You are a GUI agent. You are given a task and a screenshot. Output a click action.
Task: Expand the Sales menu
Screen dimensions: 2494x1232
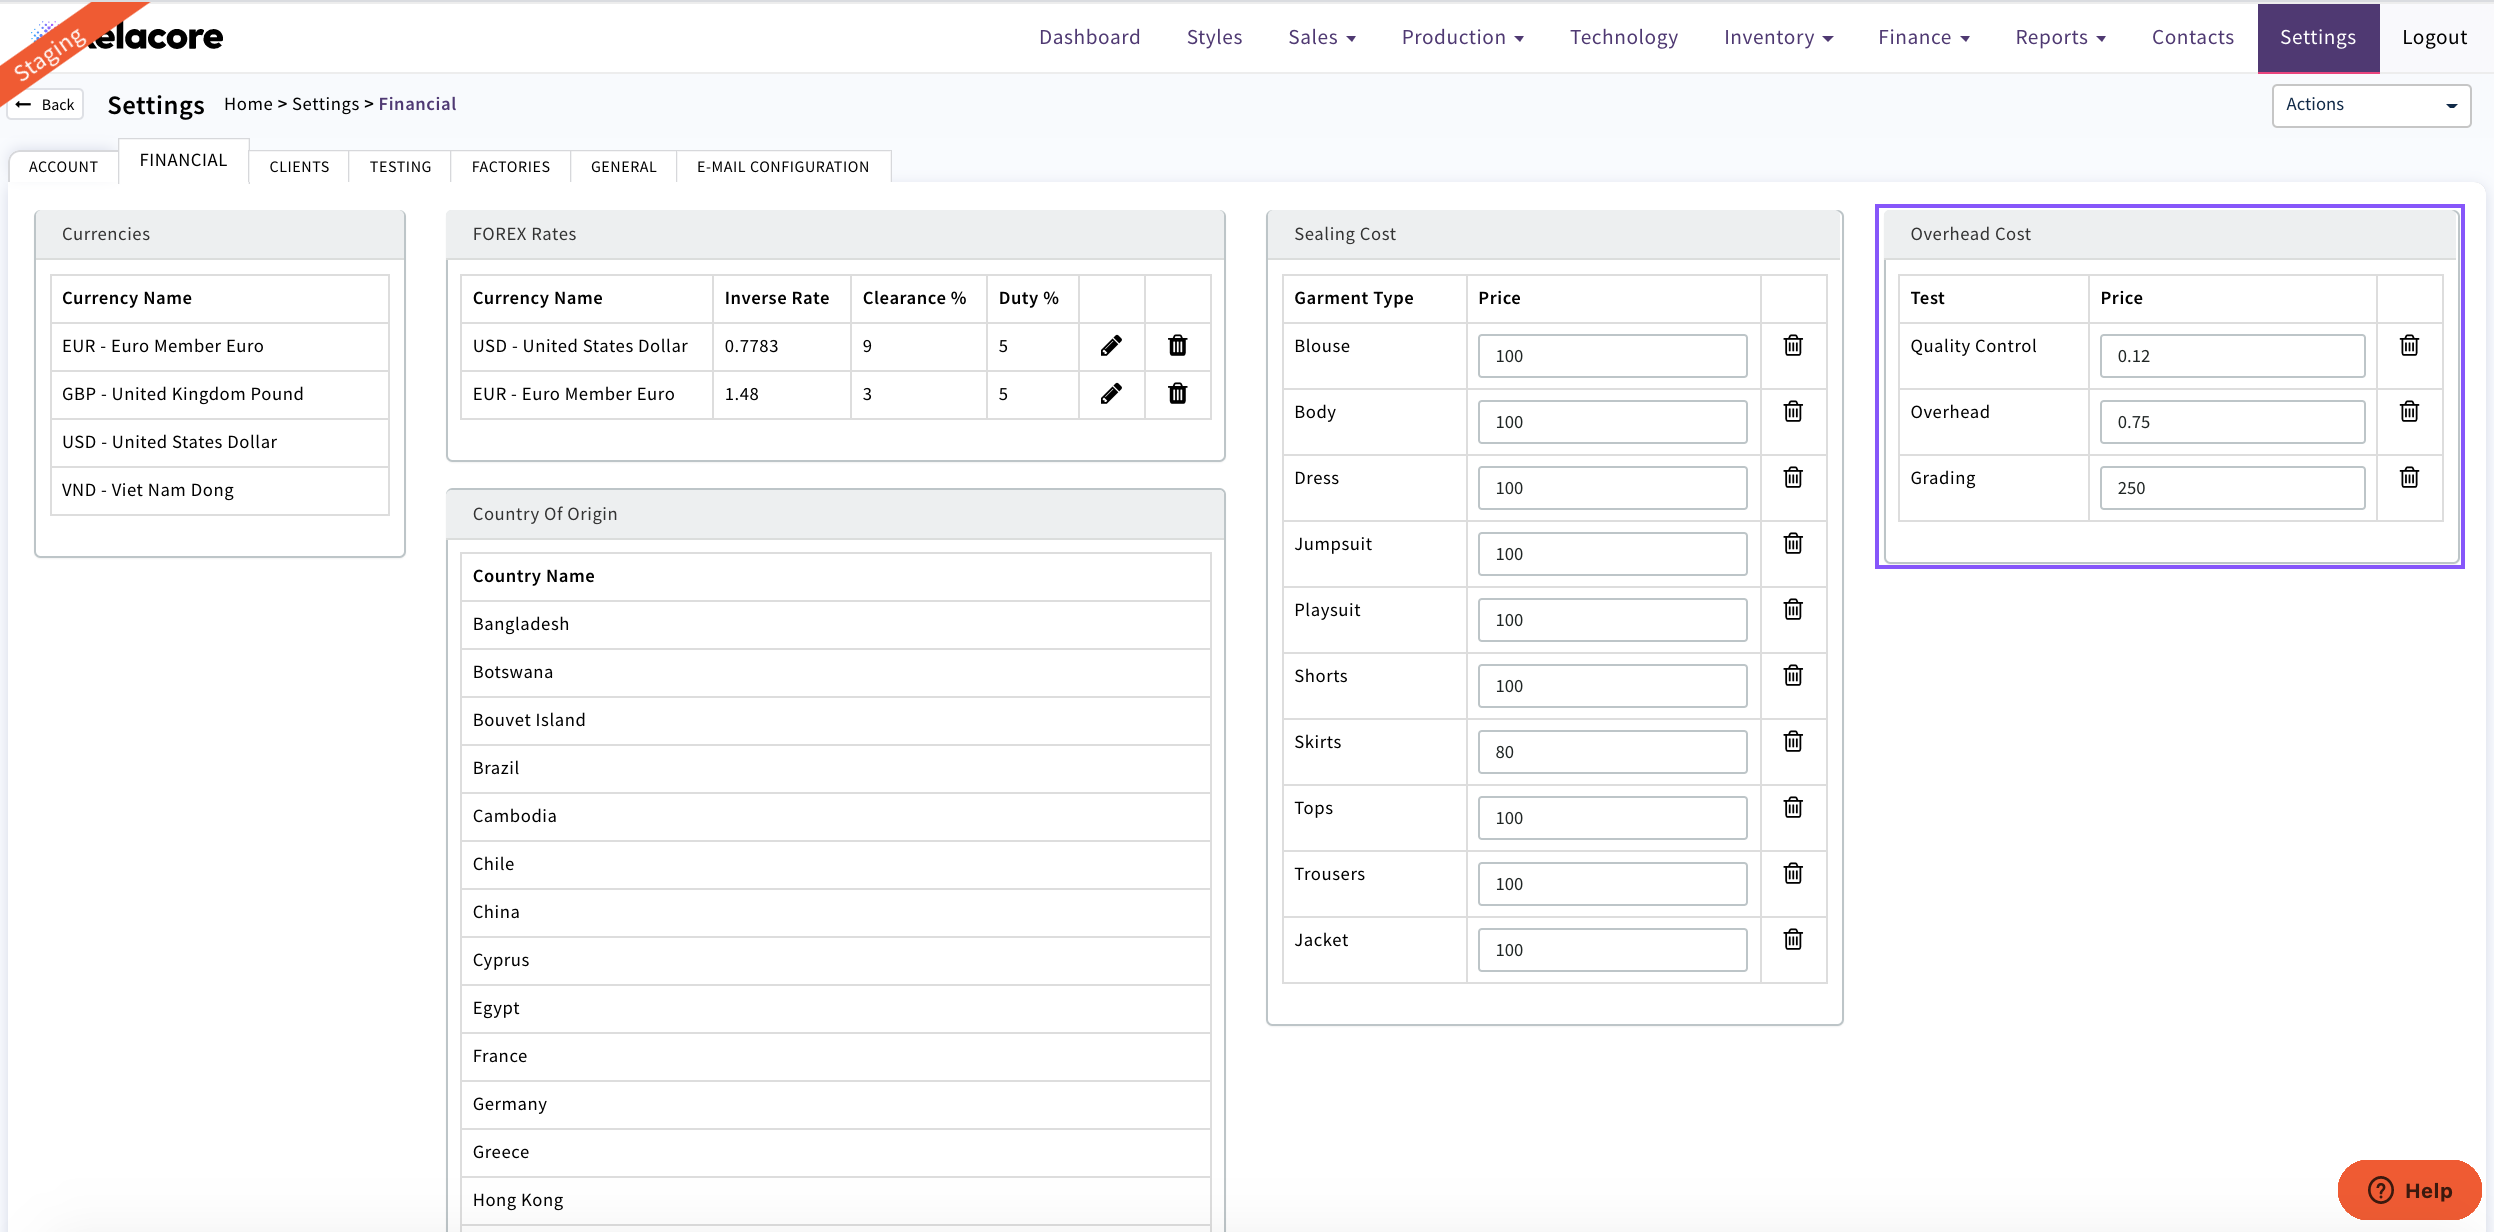click(1321, 37)
